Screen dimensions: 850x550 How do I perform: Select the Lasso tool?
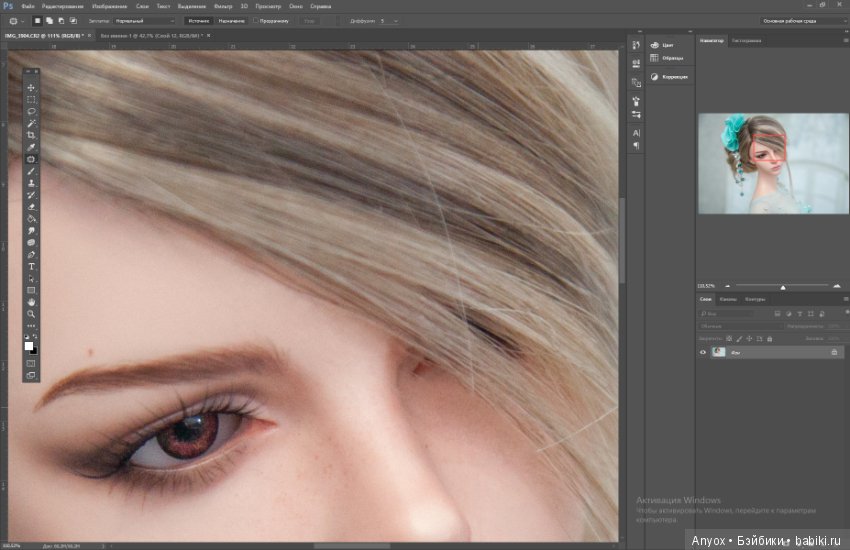[x=31, y=112]
